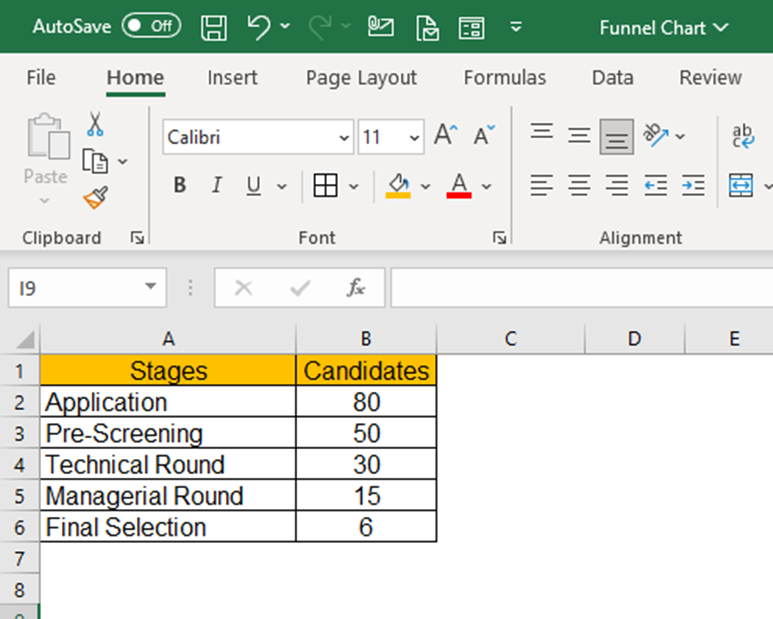The height and width of the screenshot is (619, 773).
Task: Click the Undo arrow icon
Action: click(259, 27)
